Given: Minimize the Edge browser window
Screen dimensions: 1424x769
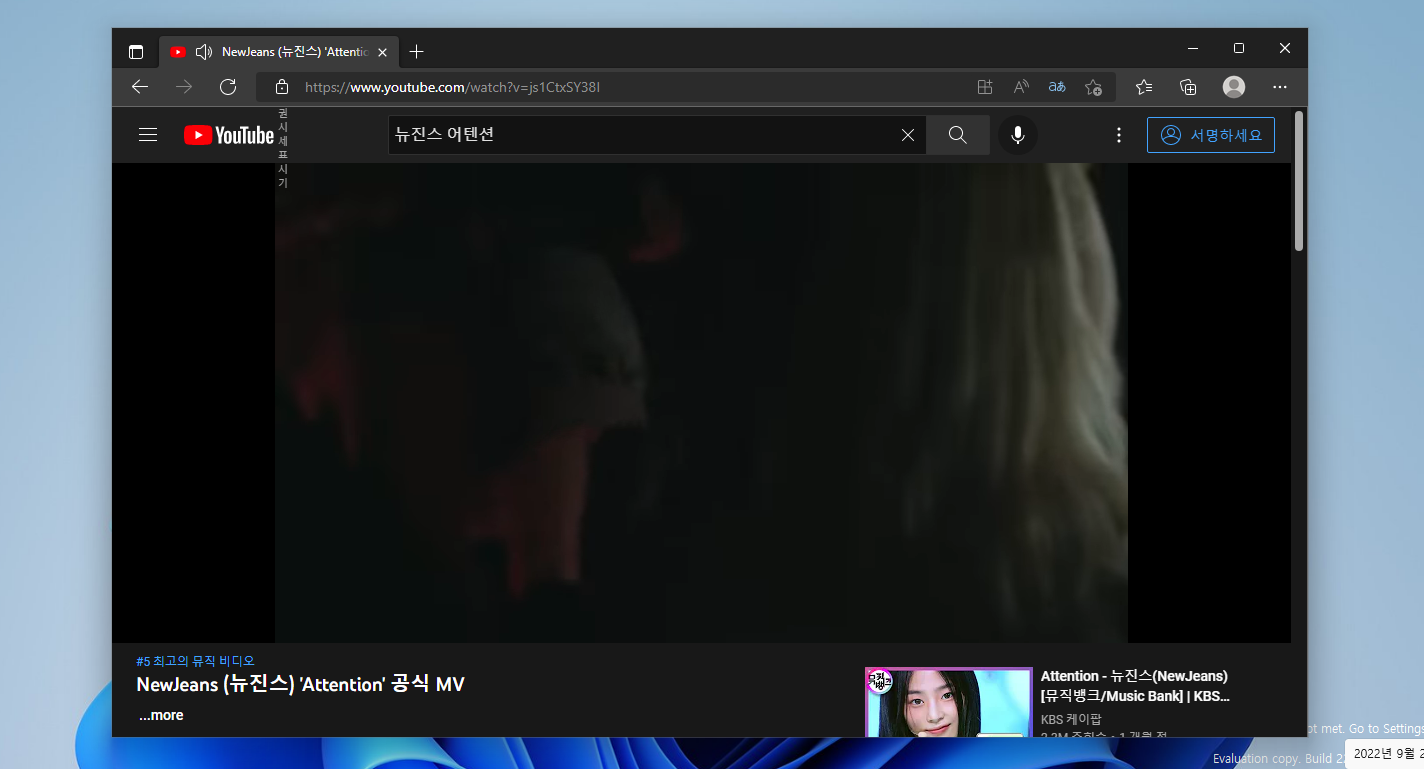Looking at the screenshot, I should coord(1193,48).
